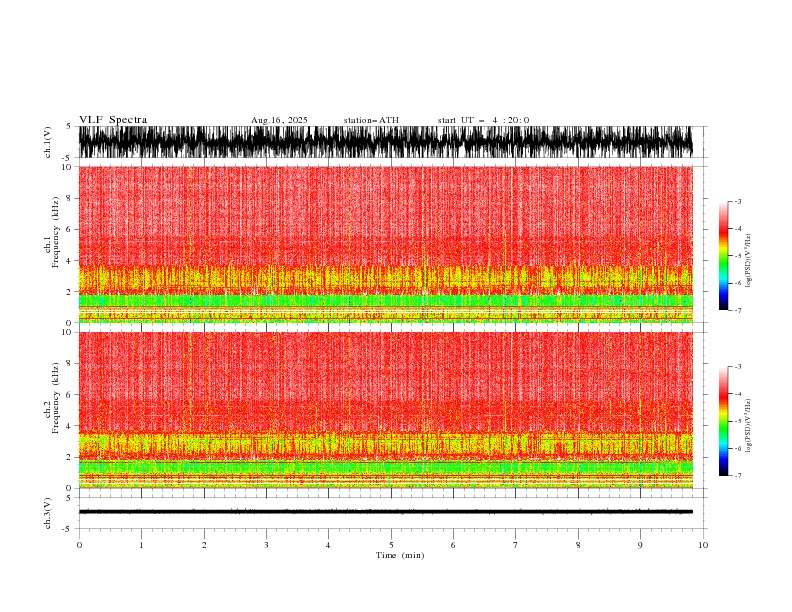Select the "start UT = 4 :20: 0" text
792x612 pixels.
coord(483,120)
